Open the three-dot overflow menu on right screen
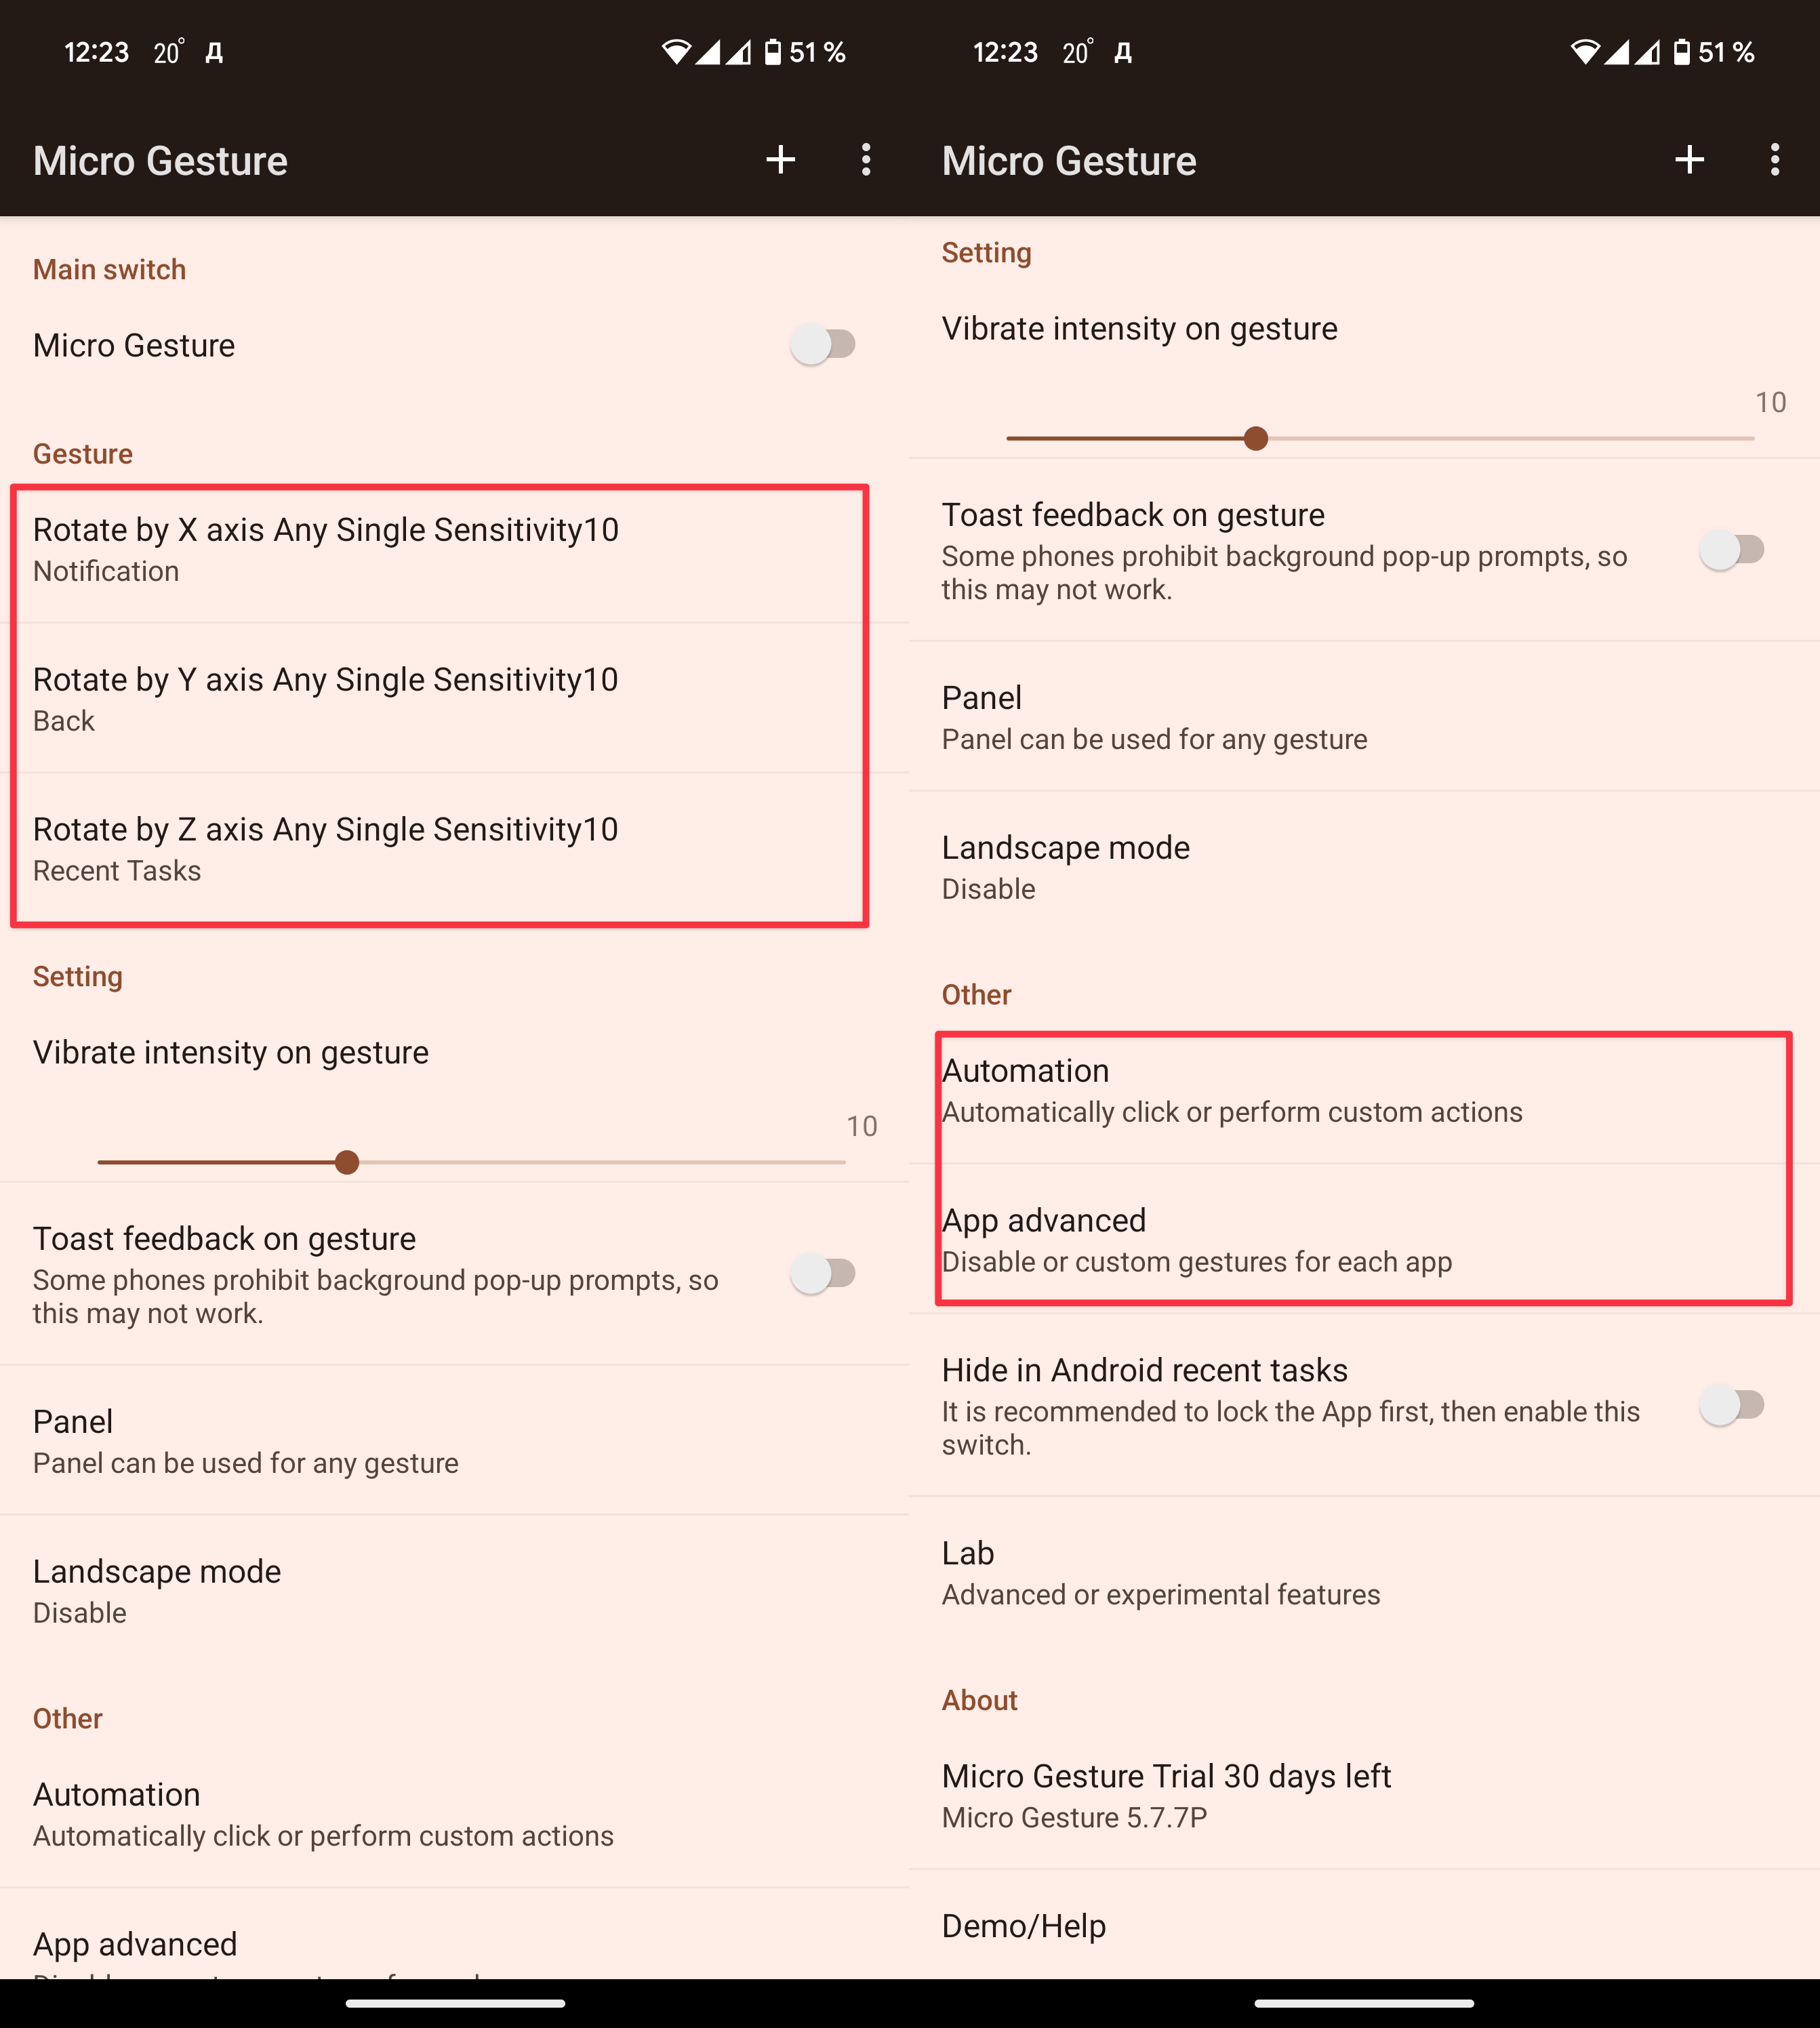This screenshot has width=1820, height=2028. (1774, 160)
